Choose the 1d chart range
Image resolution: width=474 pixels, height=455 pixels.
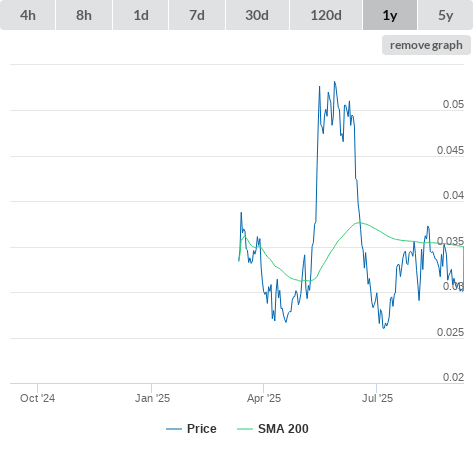tap(141, 15)
